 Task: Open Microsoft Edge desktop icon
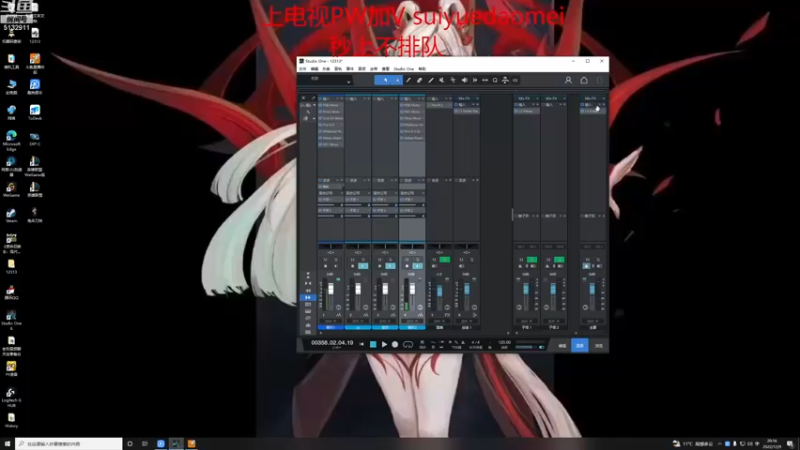pyautogui.click(x=11, y=140)
